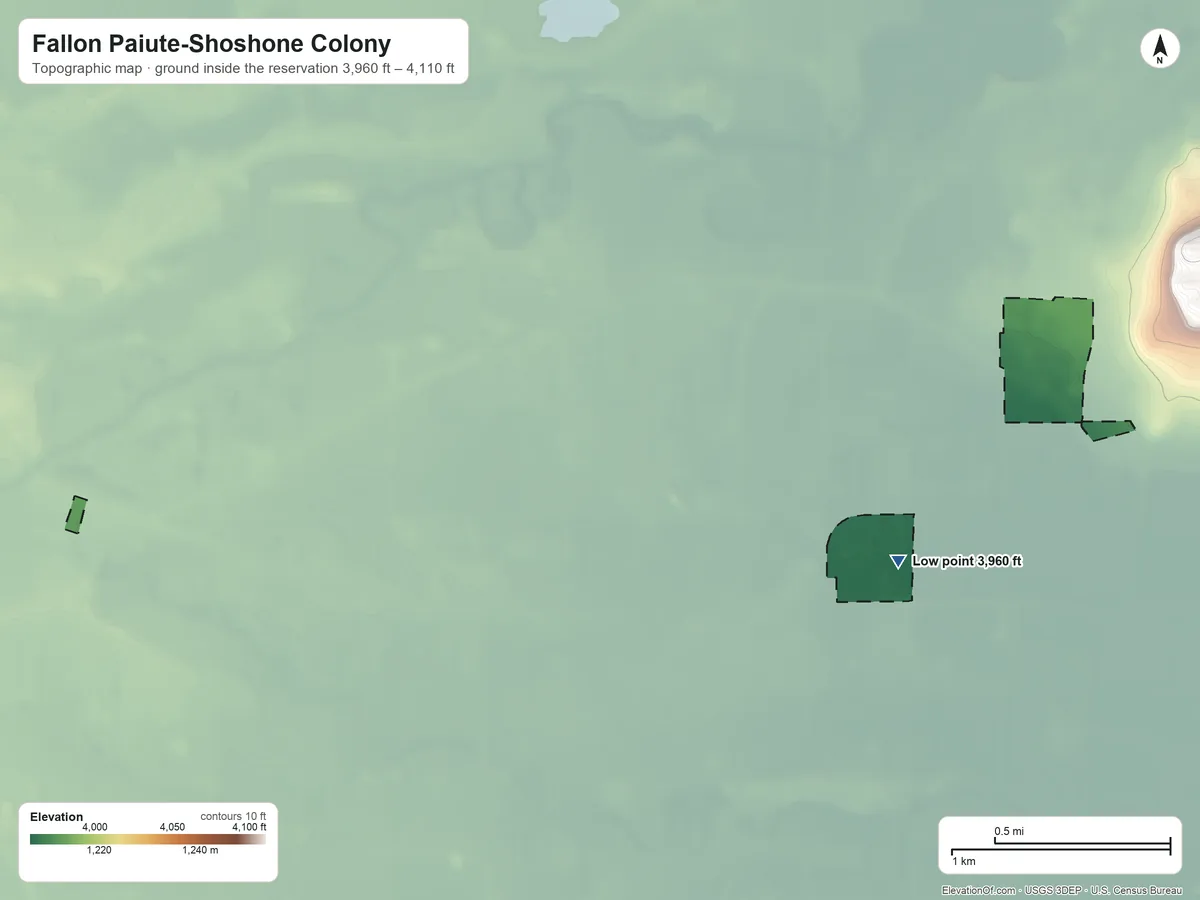Click the '0.5 mi' scale bar label

(1009, 831)
